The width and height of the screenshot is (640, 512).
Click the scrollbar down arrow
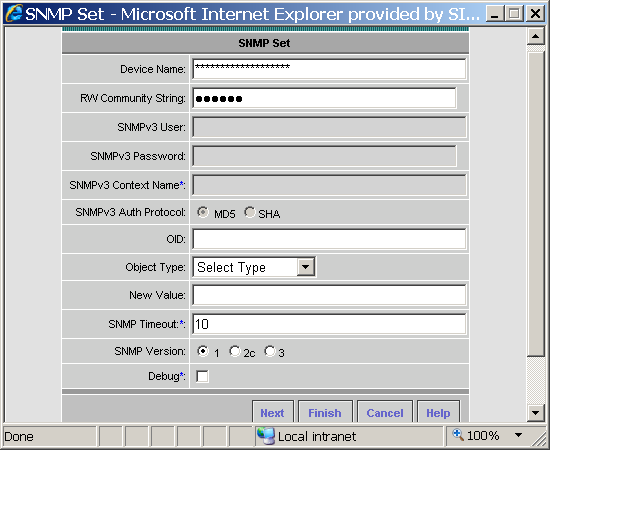pyautogui.click(x=536, y=412)
